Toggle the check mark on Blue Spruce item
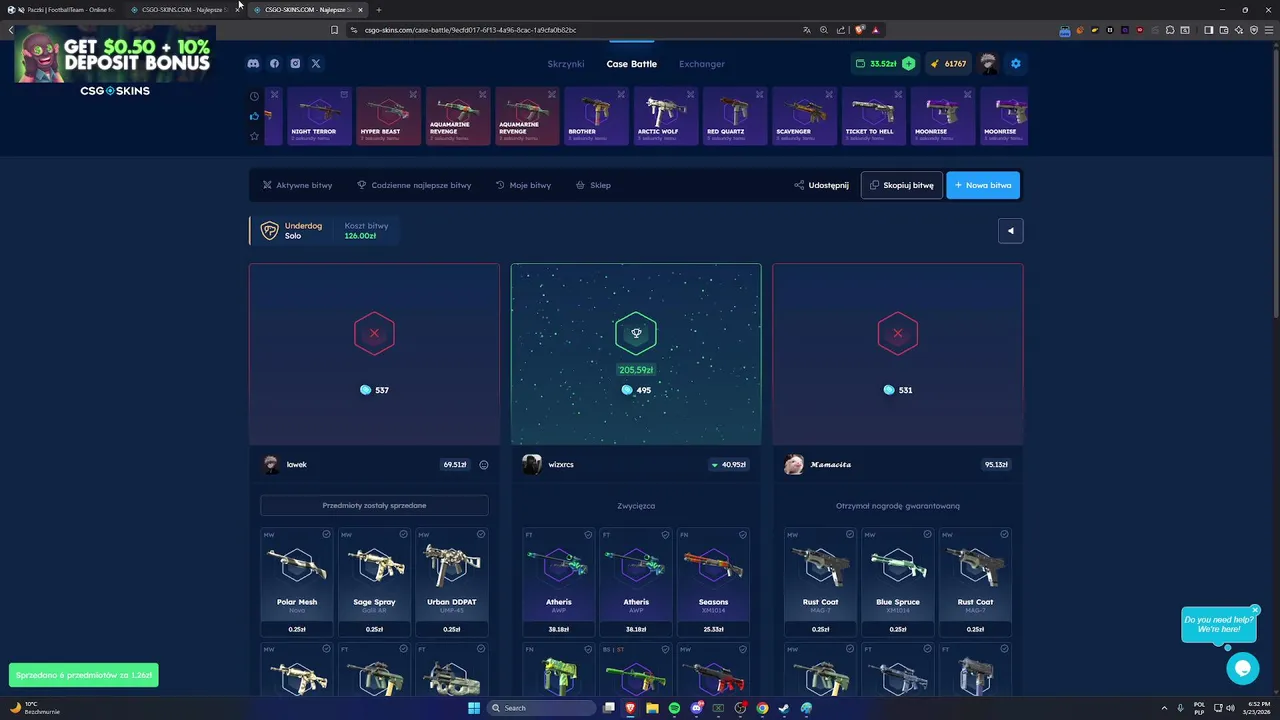Viewport: 1280px width, 720px height. pyautogui.click(x=927, y=535)
